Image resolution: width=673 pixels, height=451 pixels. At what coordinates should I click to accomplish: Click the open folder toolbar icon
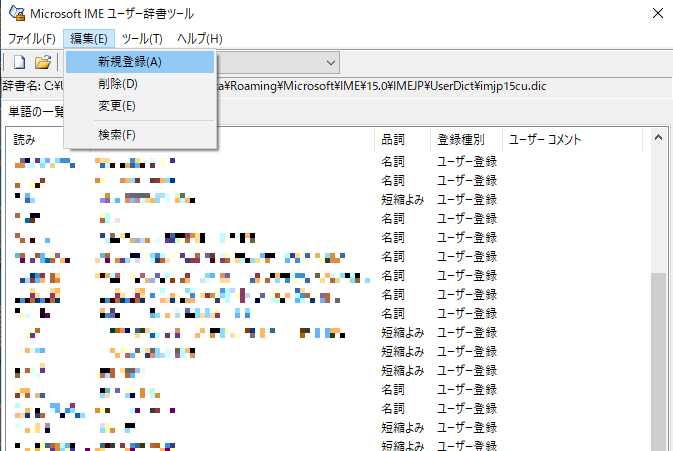point(43,62)
